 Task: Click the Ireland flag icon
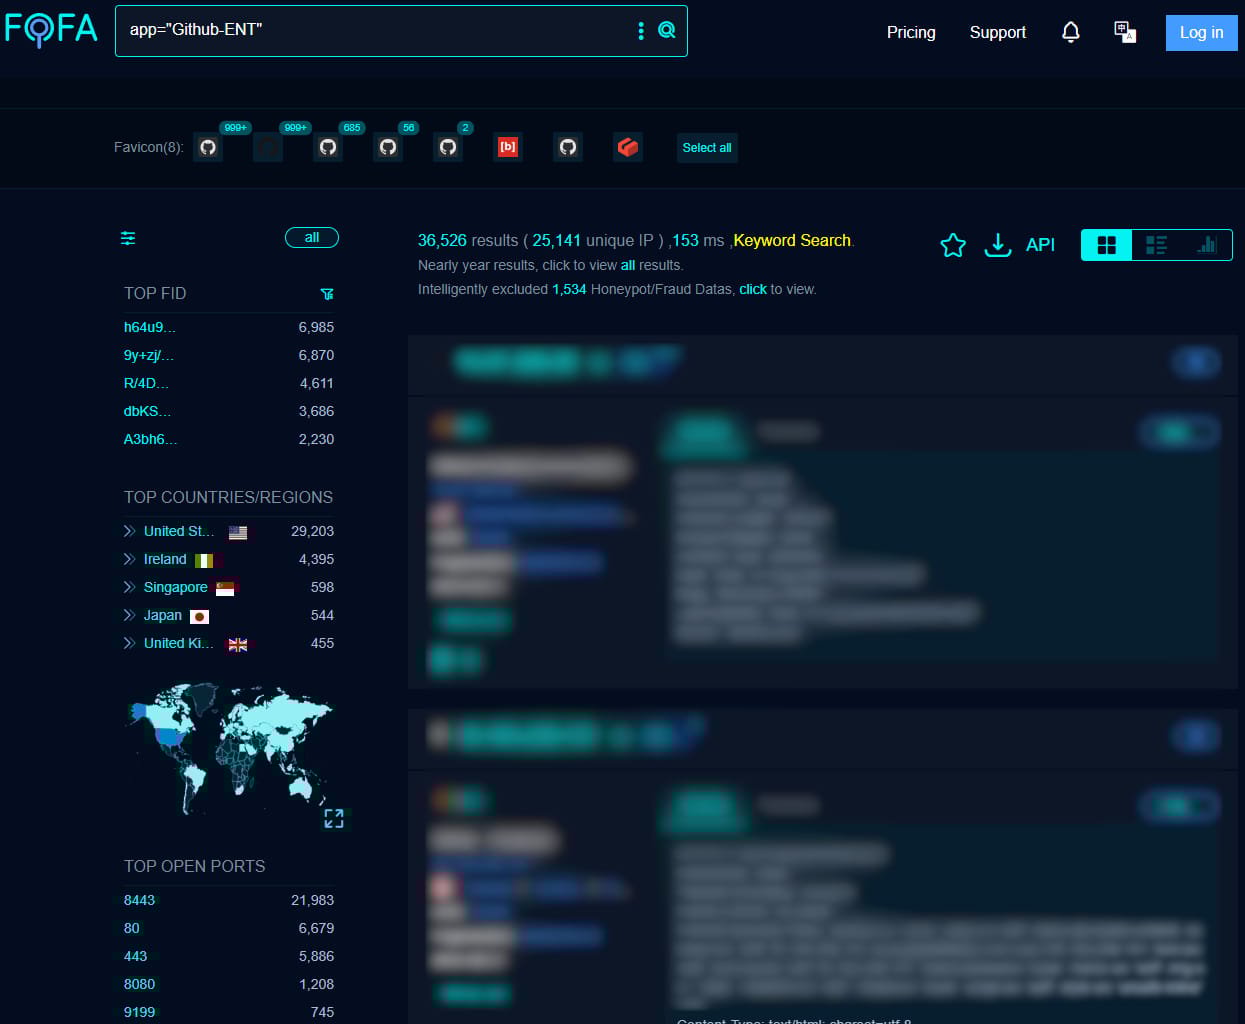point(204,560)
